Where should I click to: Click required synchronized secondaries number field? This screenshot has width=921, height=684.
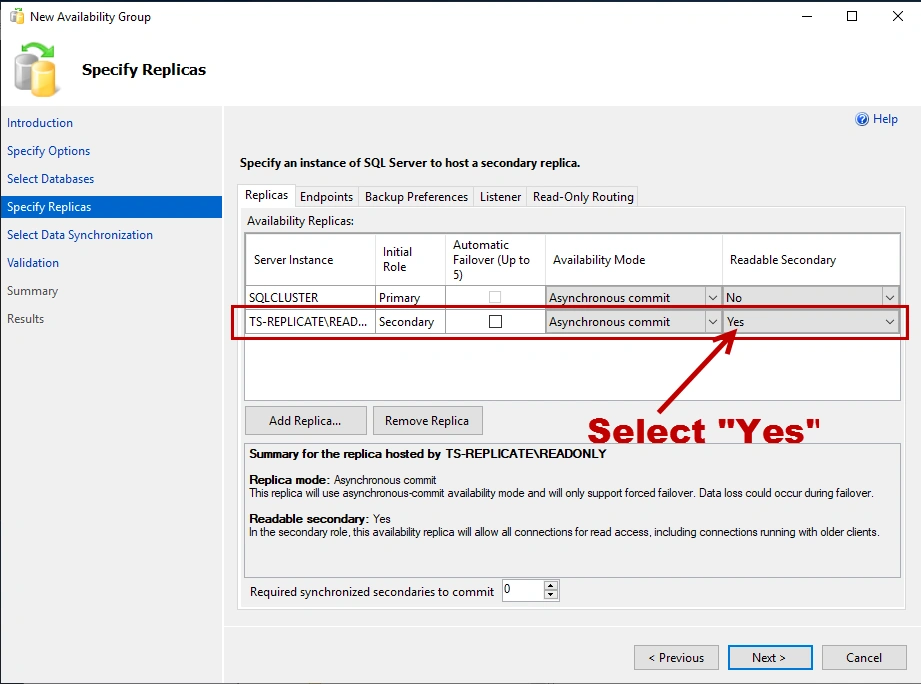click(x=521, y=591)
